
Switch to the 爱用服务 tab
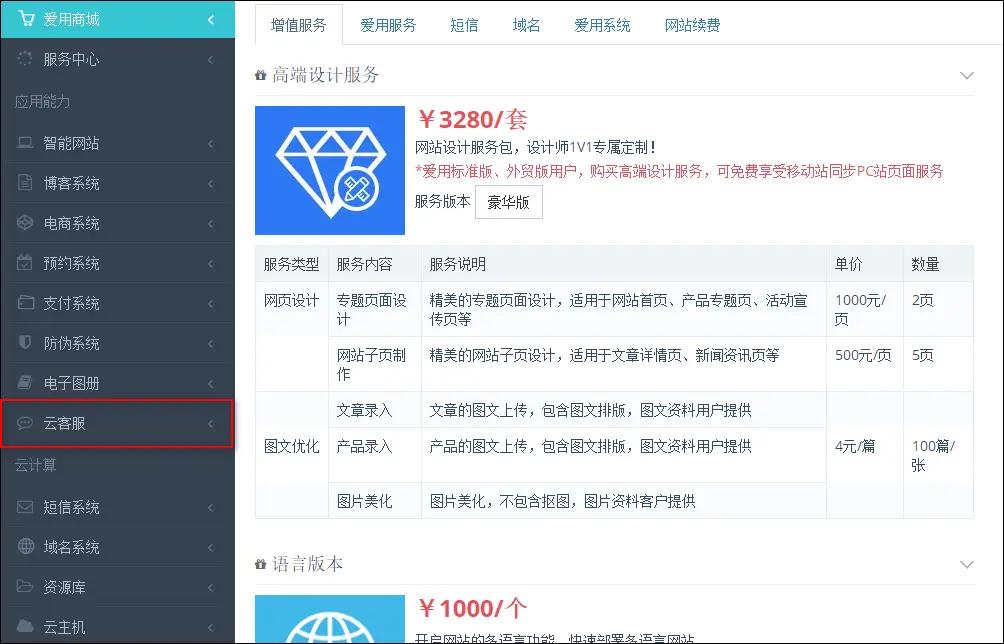pyautogui.click(x=388, y=25)
